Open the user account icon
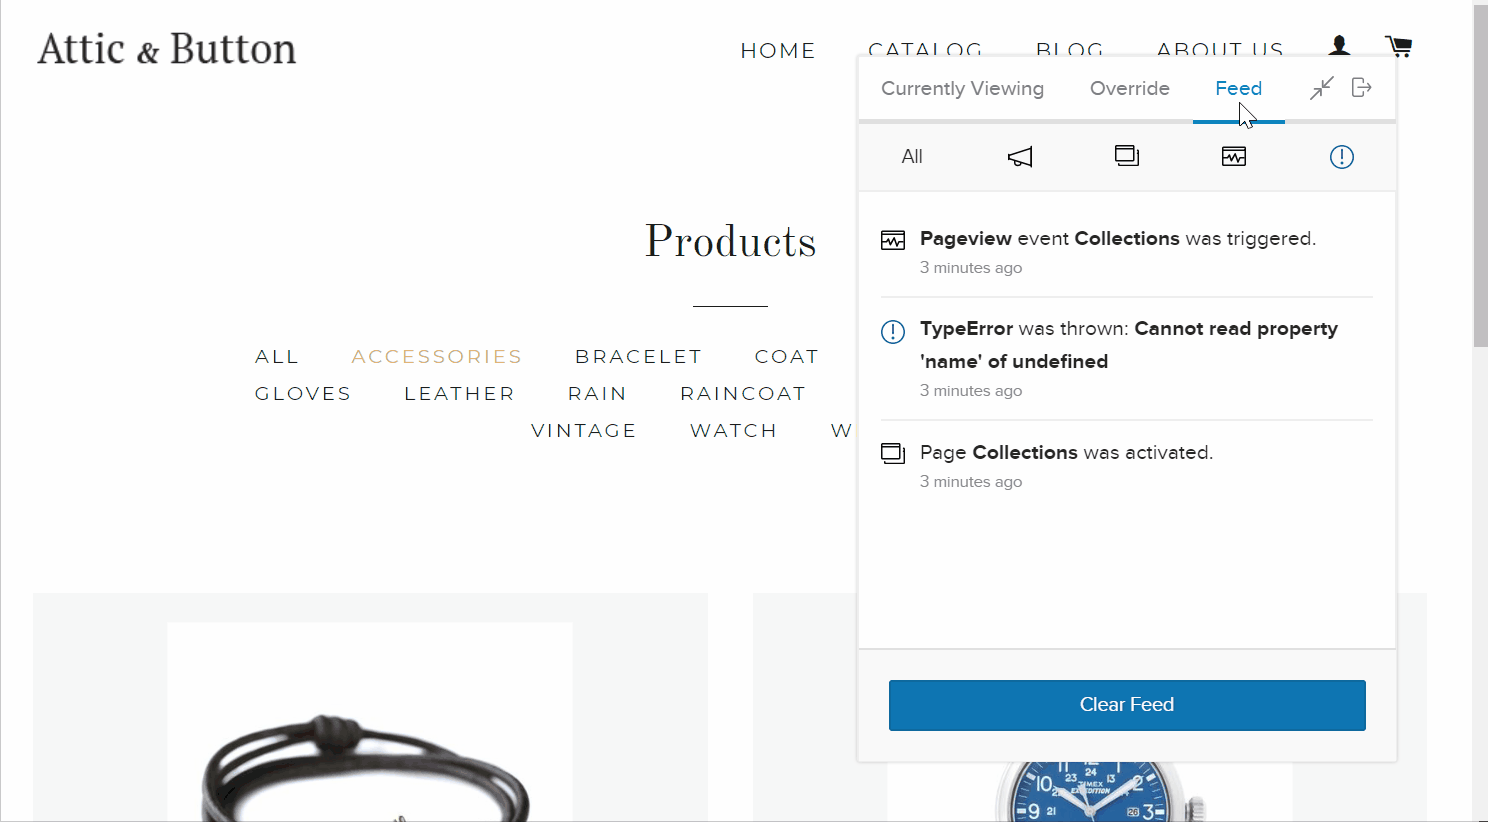The width and height of the screenshot is (1488, 822). 1340,46
